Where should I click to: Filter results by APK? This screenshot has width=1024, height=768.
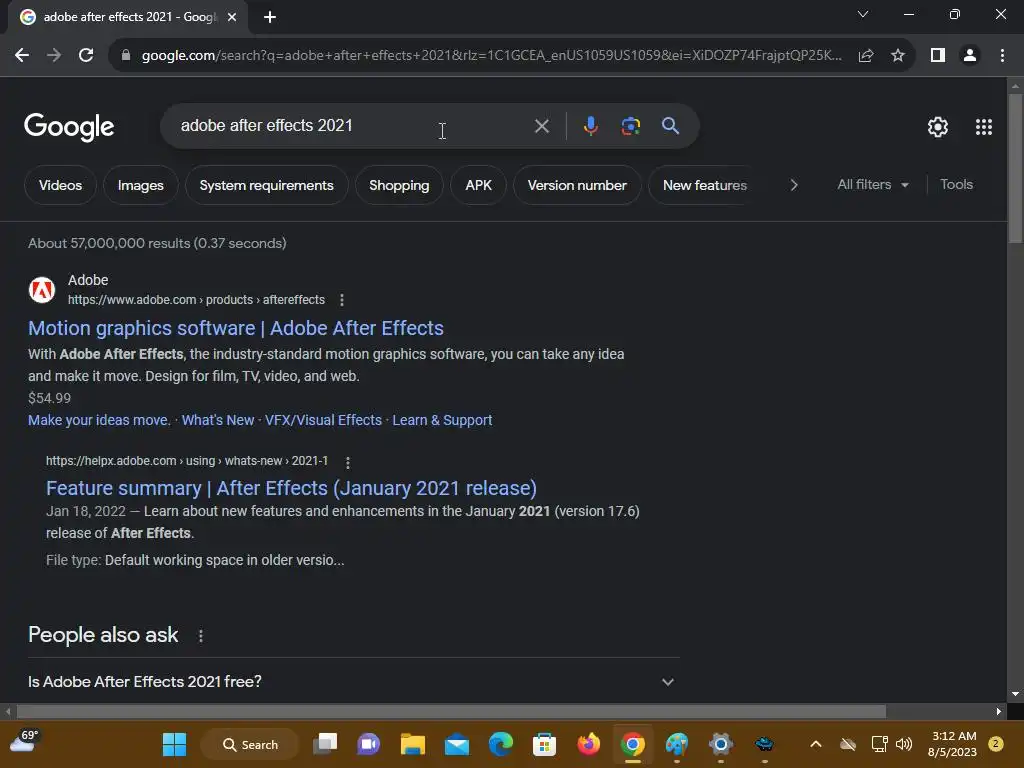(478, 185)
